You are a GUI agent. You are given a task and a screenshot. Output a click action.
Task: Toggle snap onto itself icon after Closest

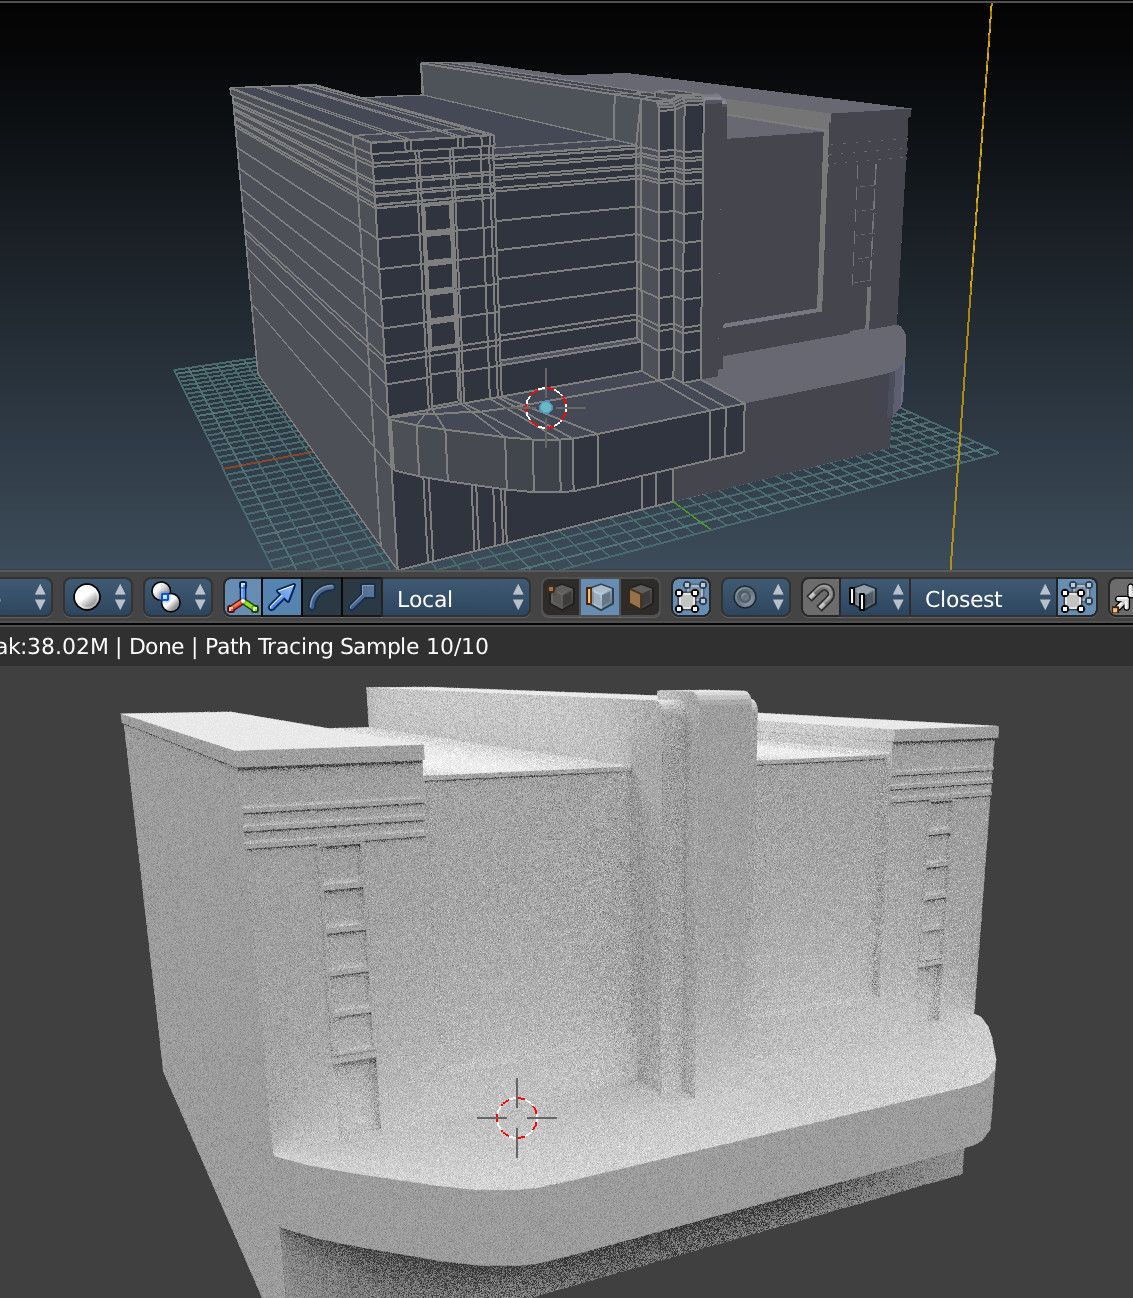pyautogui.click(x=1076, y=598)
